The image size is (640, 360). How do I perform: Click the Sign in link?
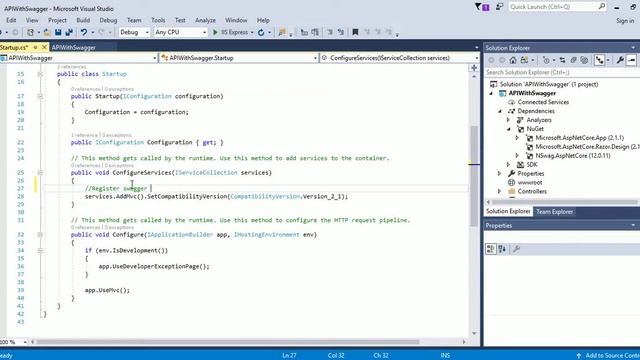point(625,20)
